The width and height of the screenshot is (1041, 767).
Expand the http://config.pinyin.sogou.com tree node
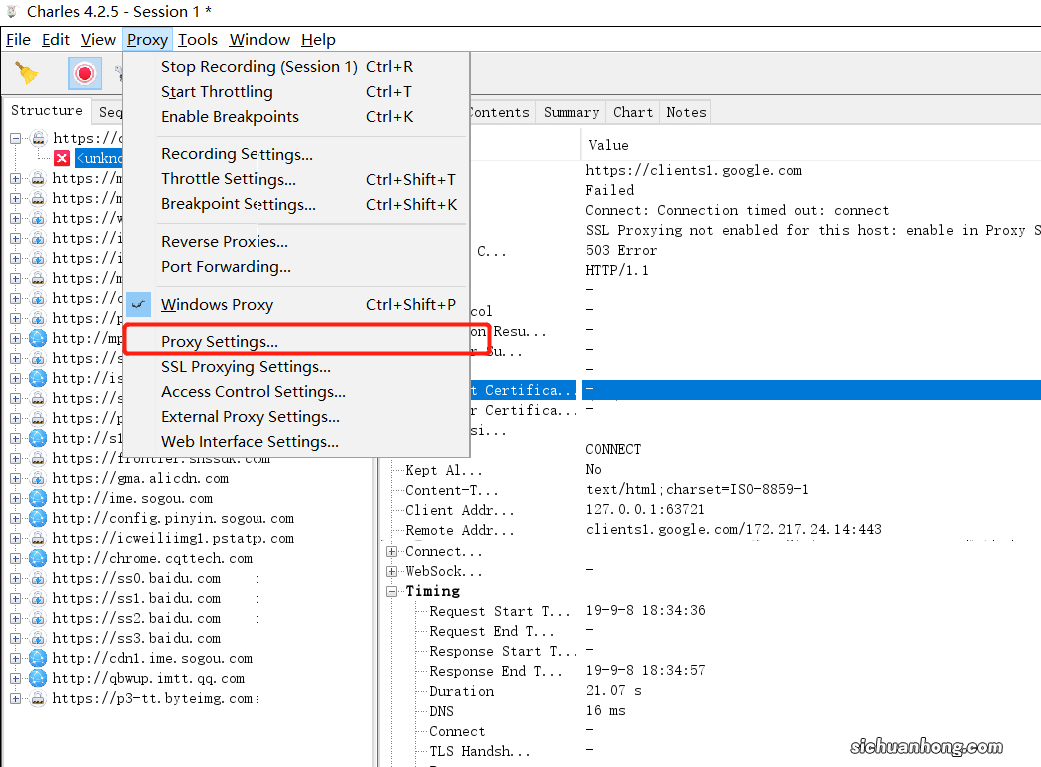click(x=16, y=518)
